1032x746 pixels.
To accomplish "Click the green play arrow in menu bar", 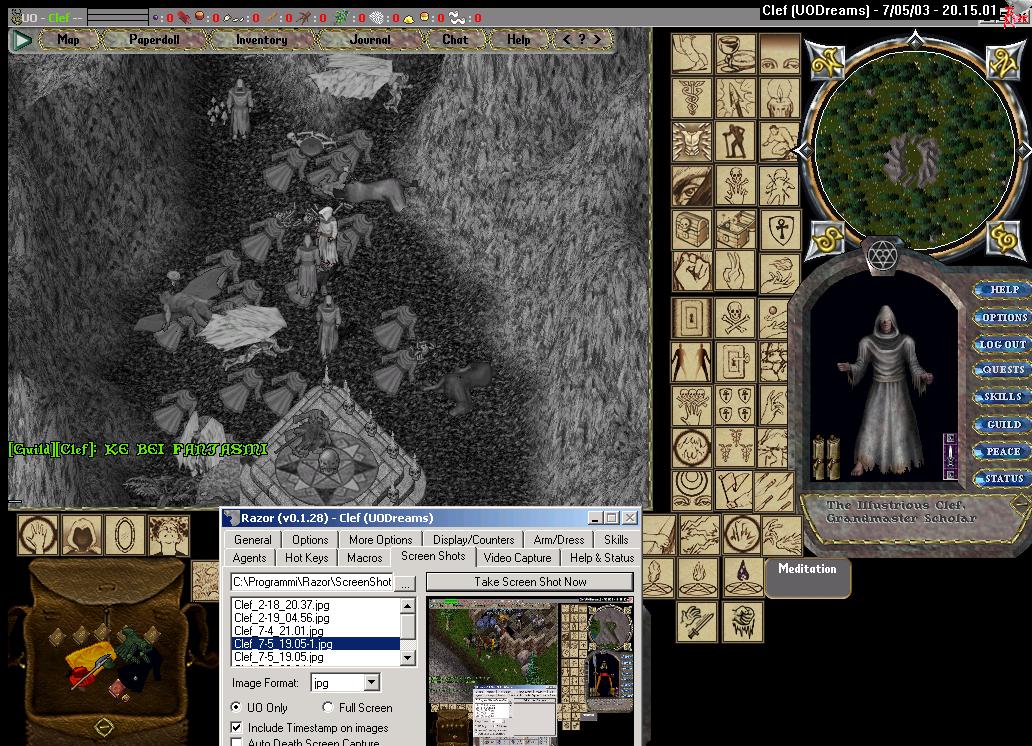I will pyautogui.click(x=22, y=40).
